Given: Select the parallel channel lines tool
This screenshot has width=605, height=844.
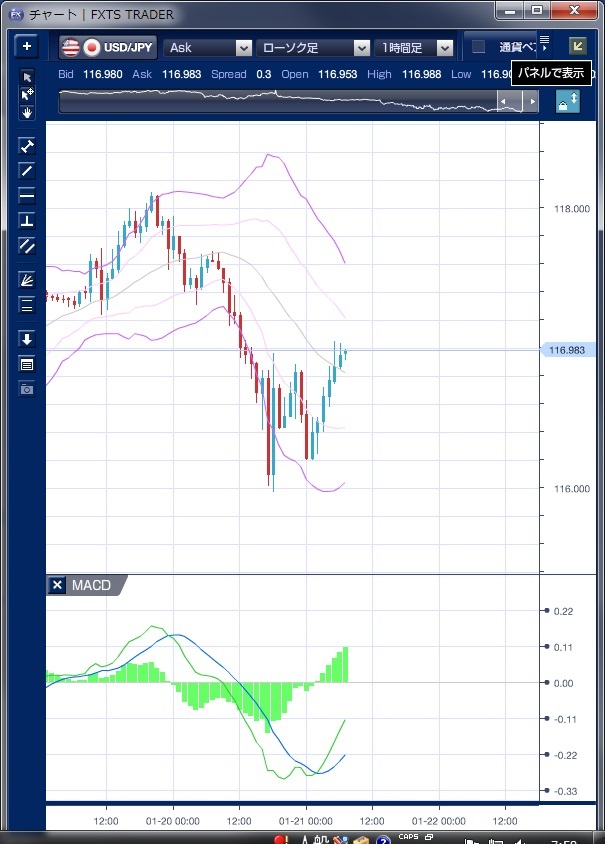Looking at the screenshot, I should [x=27, y=245].
